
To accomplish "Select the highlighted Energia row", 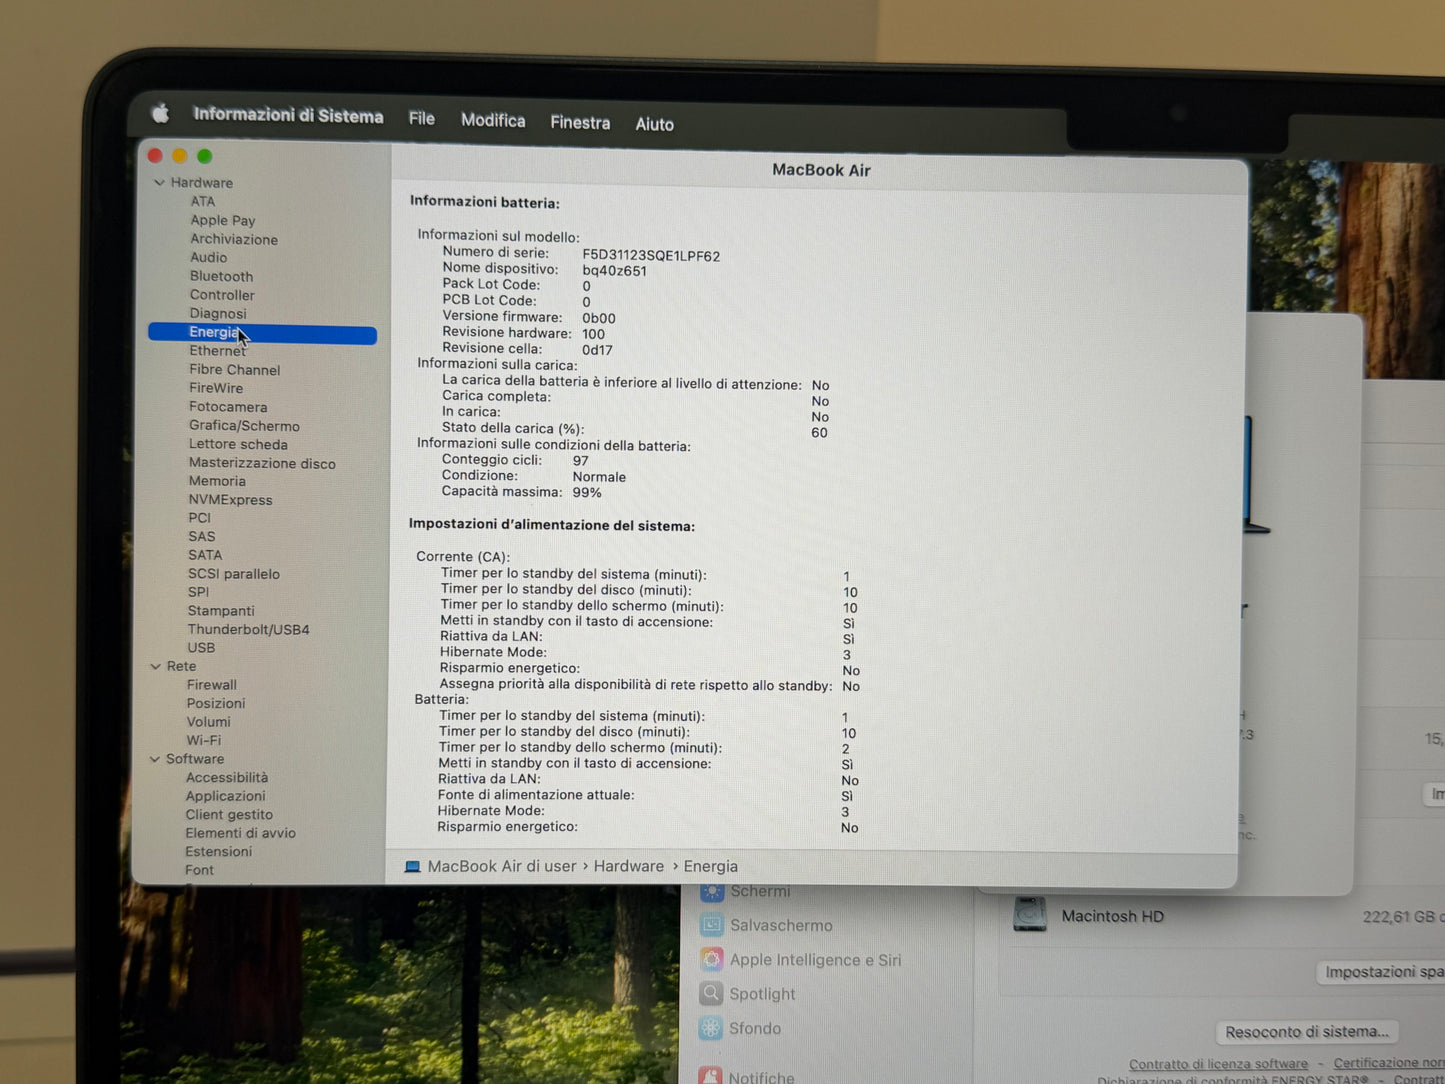I will click(x=262, y=334).
